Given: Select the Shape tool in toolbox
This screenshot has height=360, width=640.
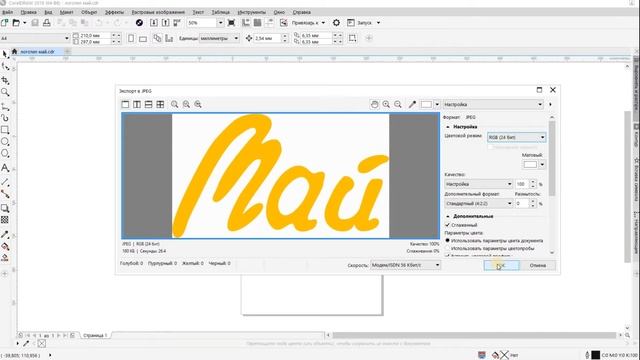Looking at the screenshot, I should [x=5, y=67].
